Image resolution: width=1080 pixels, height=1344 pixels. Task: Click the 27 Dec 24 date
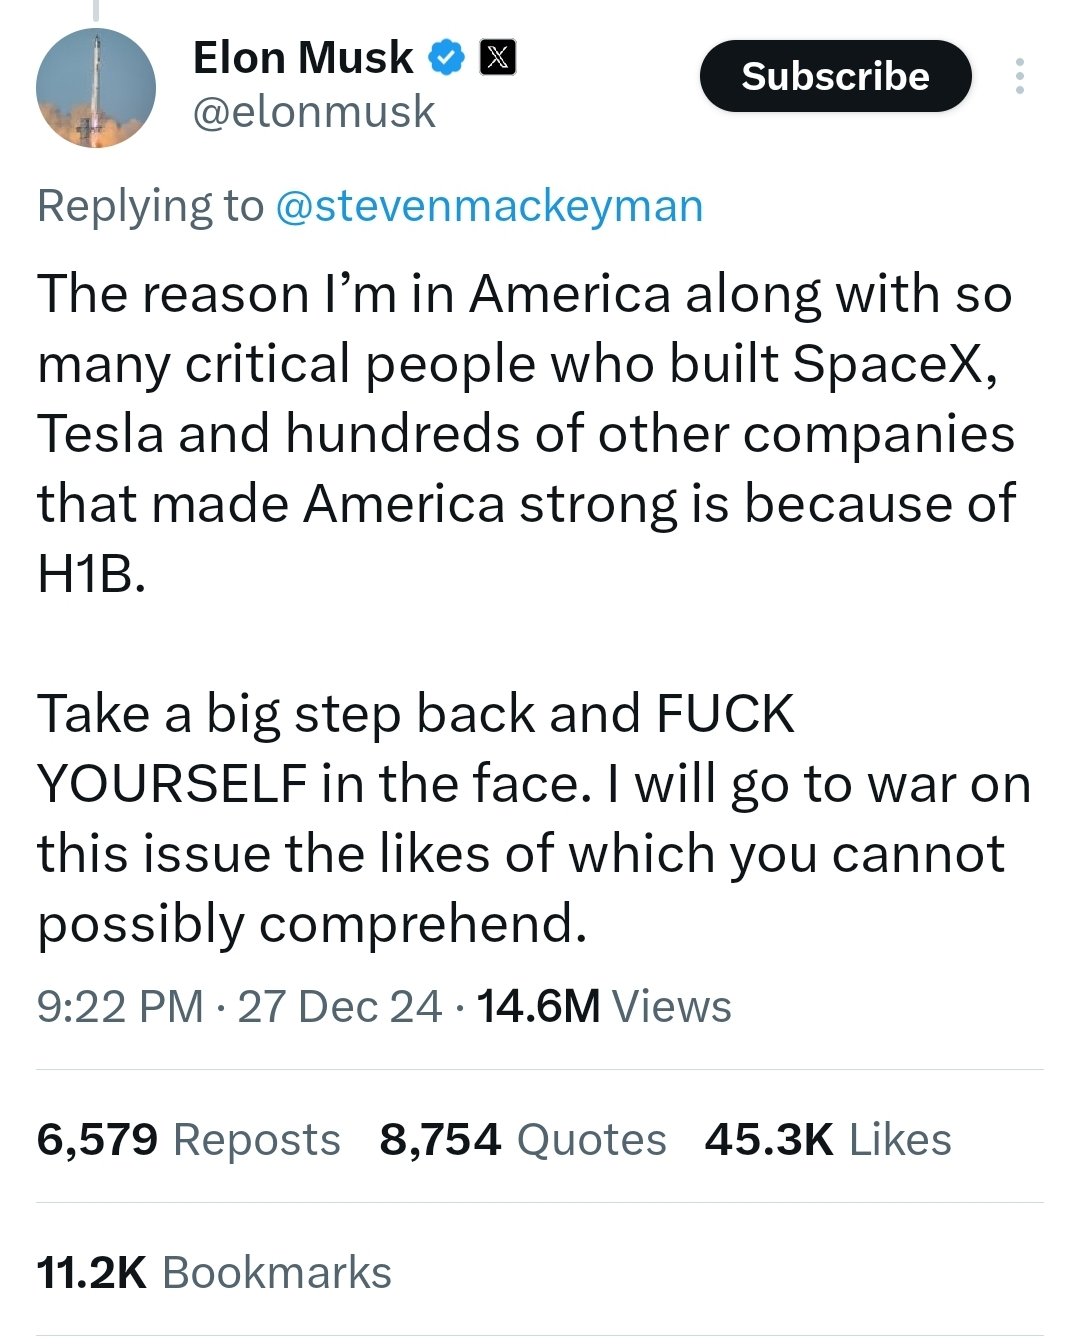pyautogui.click(x=339, y=1006)
